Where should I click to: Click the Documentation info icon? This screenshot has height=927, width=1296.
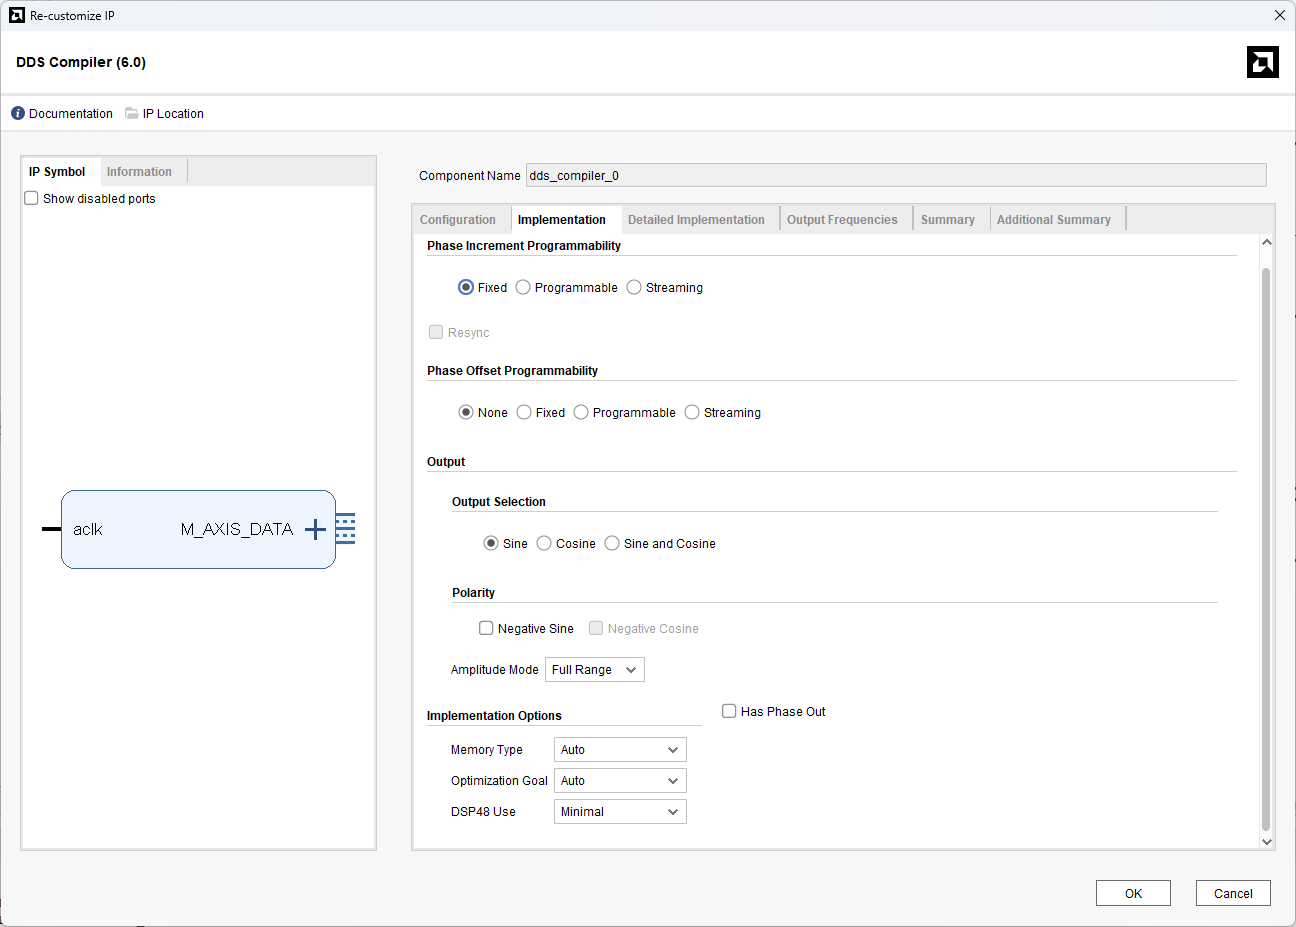[x=18, y=113]
